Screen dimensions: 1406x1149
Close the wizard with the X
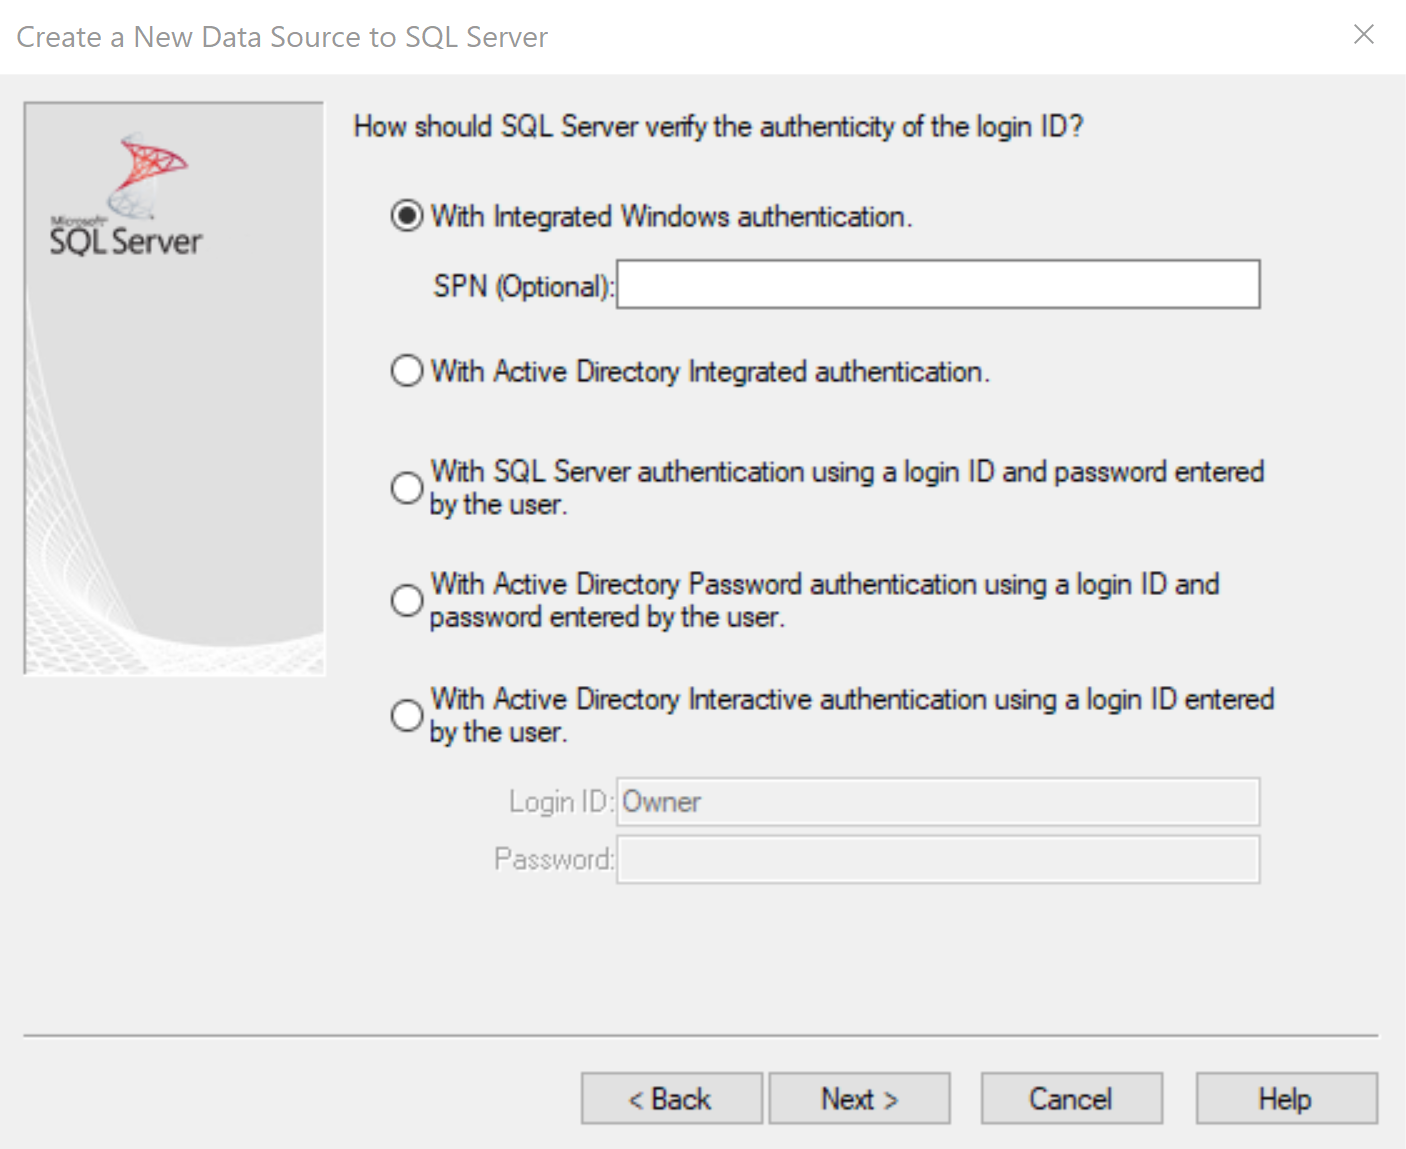1363,34
